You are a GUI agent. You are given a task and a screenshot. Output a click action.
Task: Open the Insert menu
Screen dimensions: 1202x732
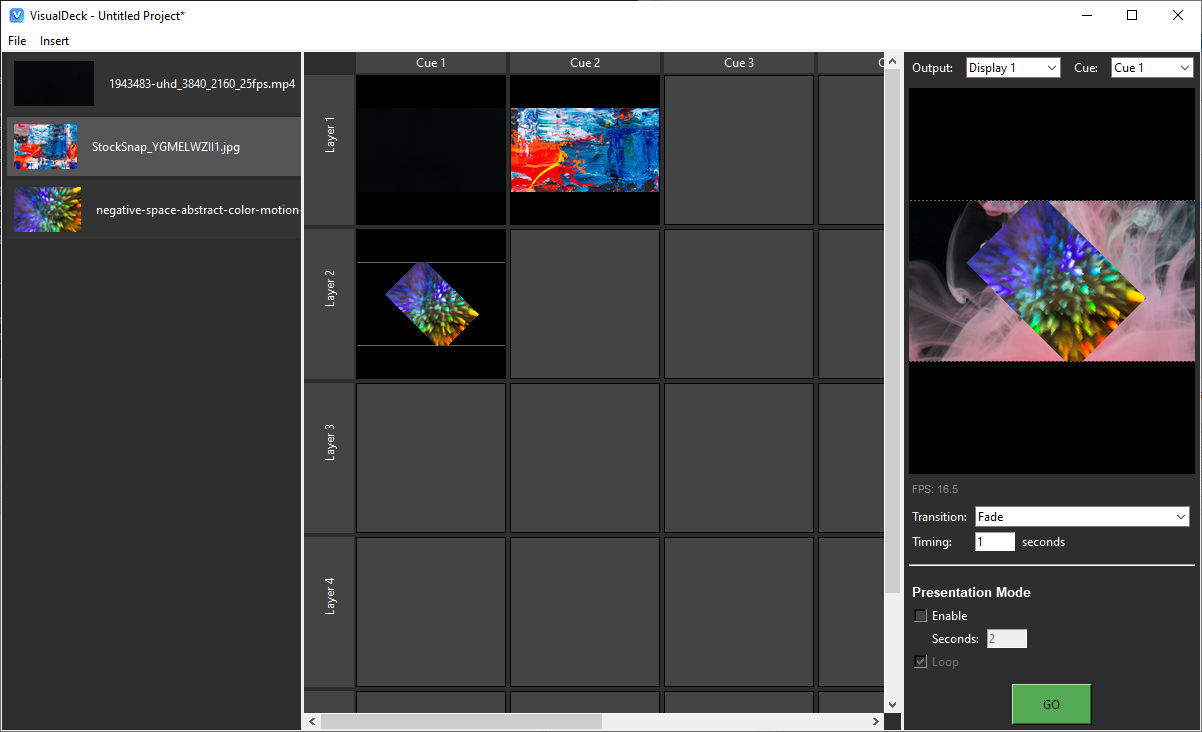pos(54,41)
